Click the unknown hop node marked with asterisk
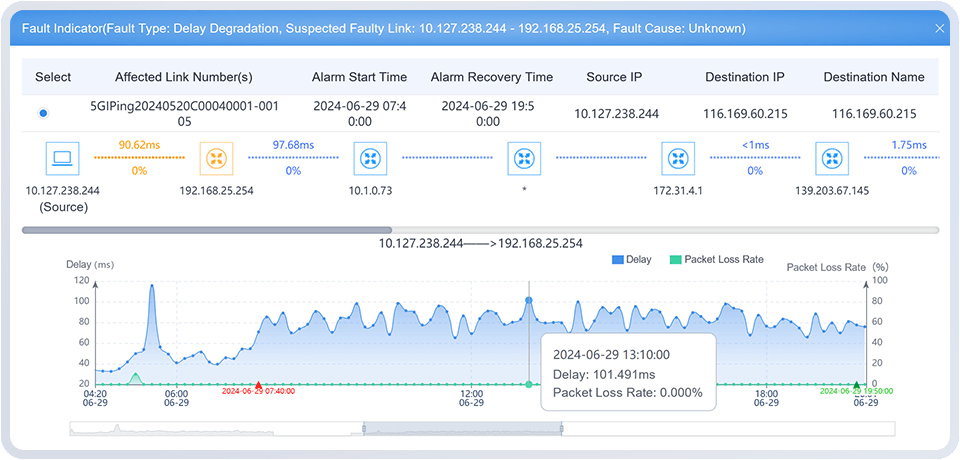Screen dimensions: 960x460 524,158
